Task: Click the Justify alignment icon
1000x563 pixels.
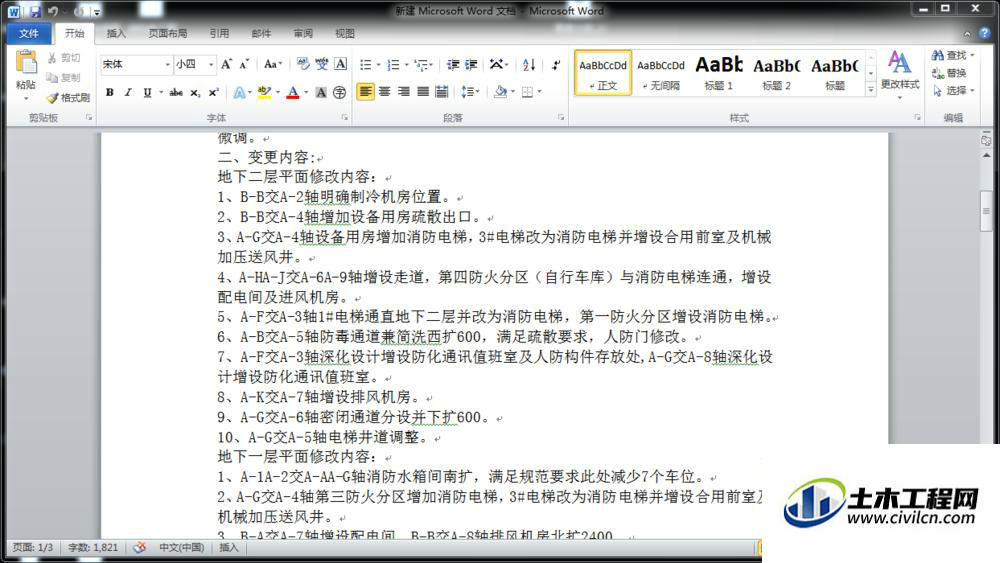Action: point(423,92)
